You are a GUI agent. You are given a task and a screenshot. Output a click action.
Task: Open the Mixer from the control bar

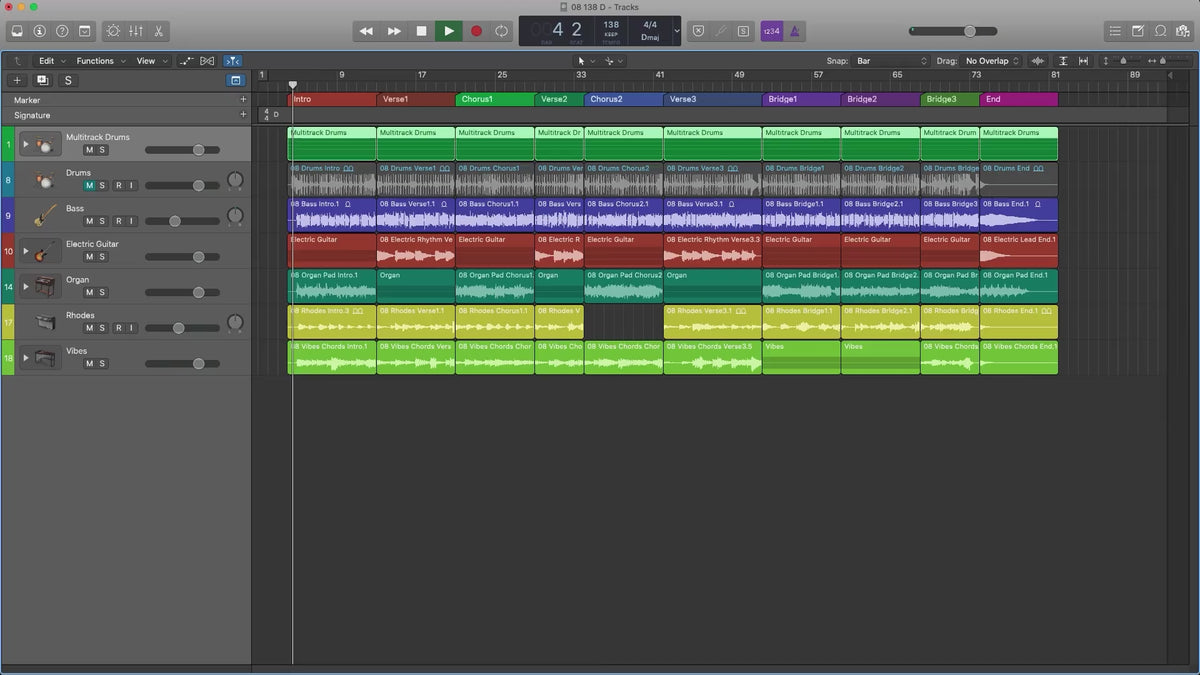[136, 31]
